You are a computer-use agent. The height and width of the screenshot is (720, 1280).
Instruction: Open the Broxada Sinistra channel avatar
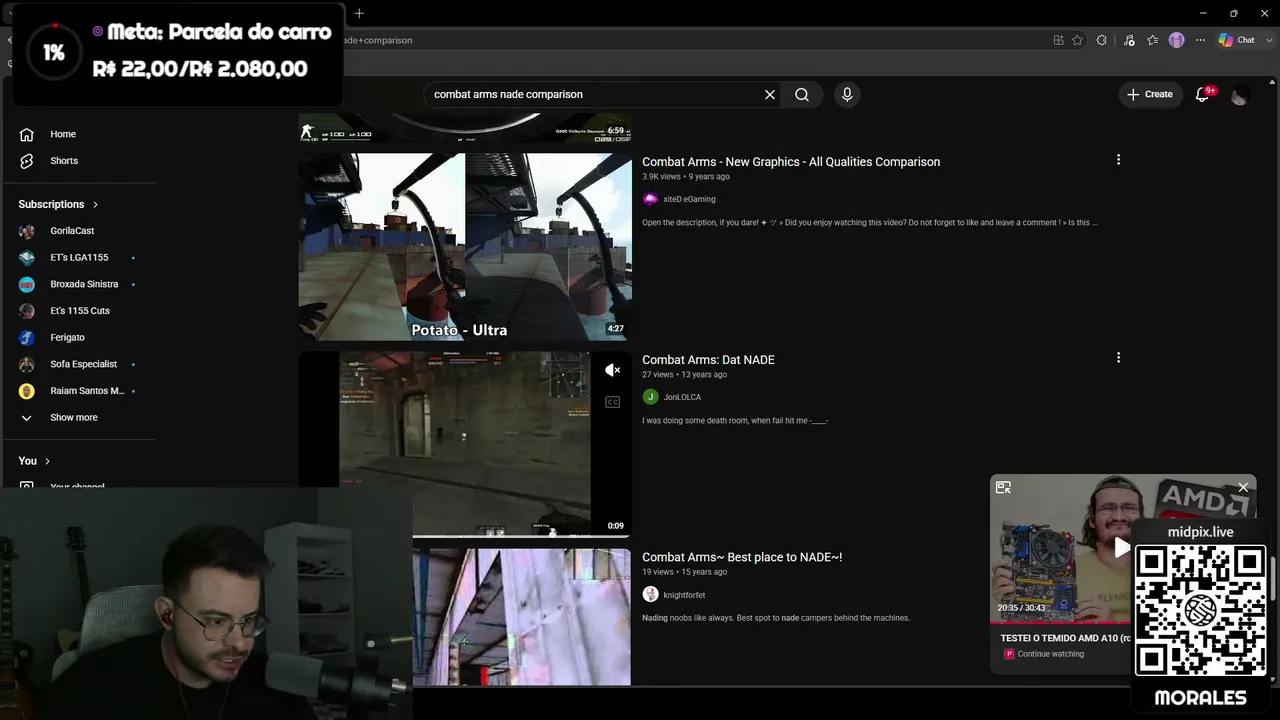tap(27, 284)
